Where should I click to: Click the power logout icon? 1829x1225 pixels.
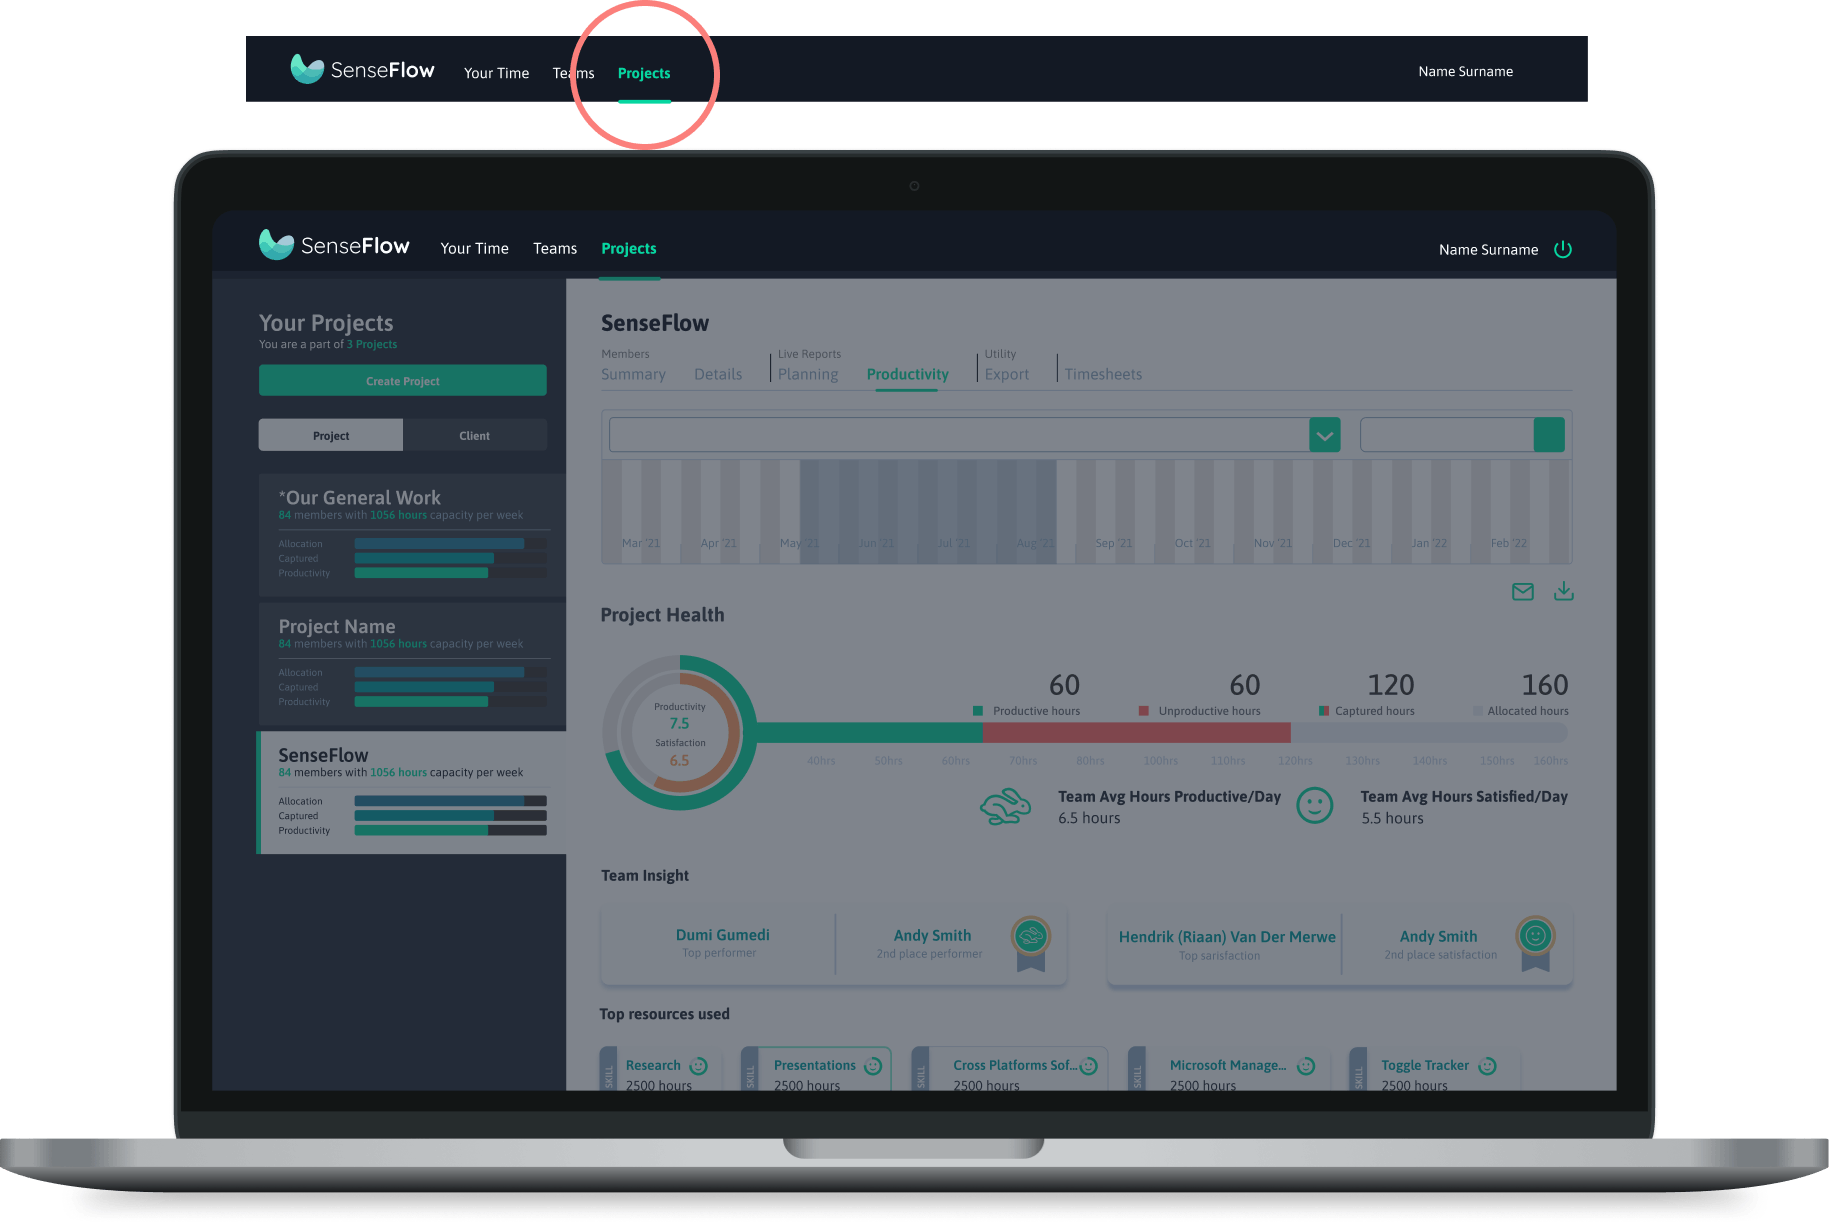tap(1563, 249)
